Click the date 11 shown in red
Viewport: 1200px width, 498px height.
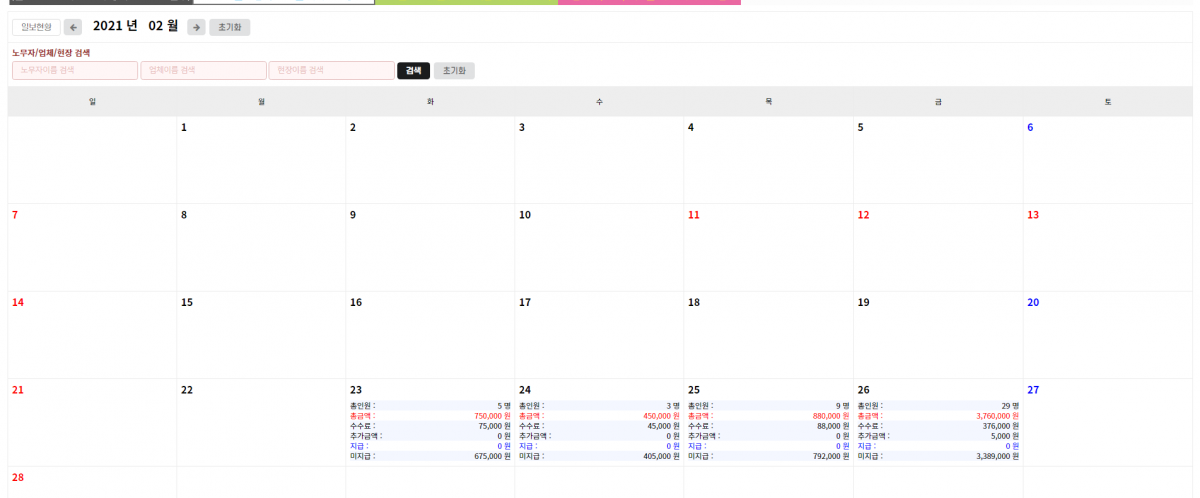(x=694, y=215)
